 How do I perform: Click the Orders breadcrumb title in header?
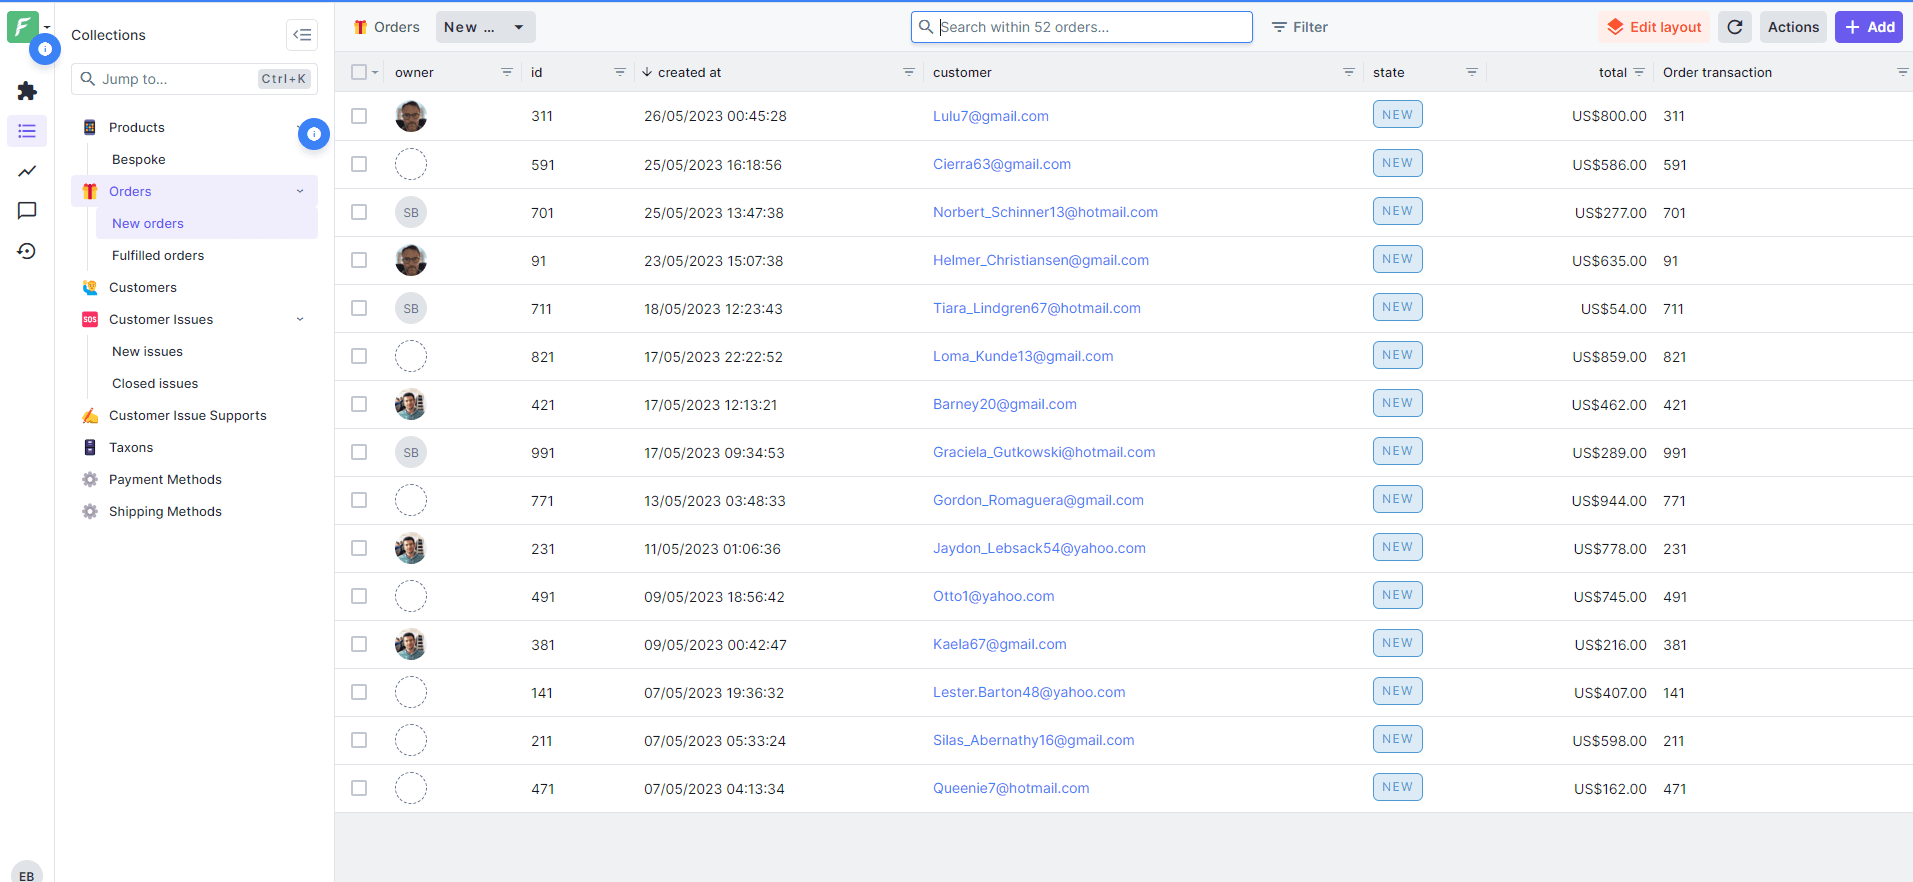397,27
